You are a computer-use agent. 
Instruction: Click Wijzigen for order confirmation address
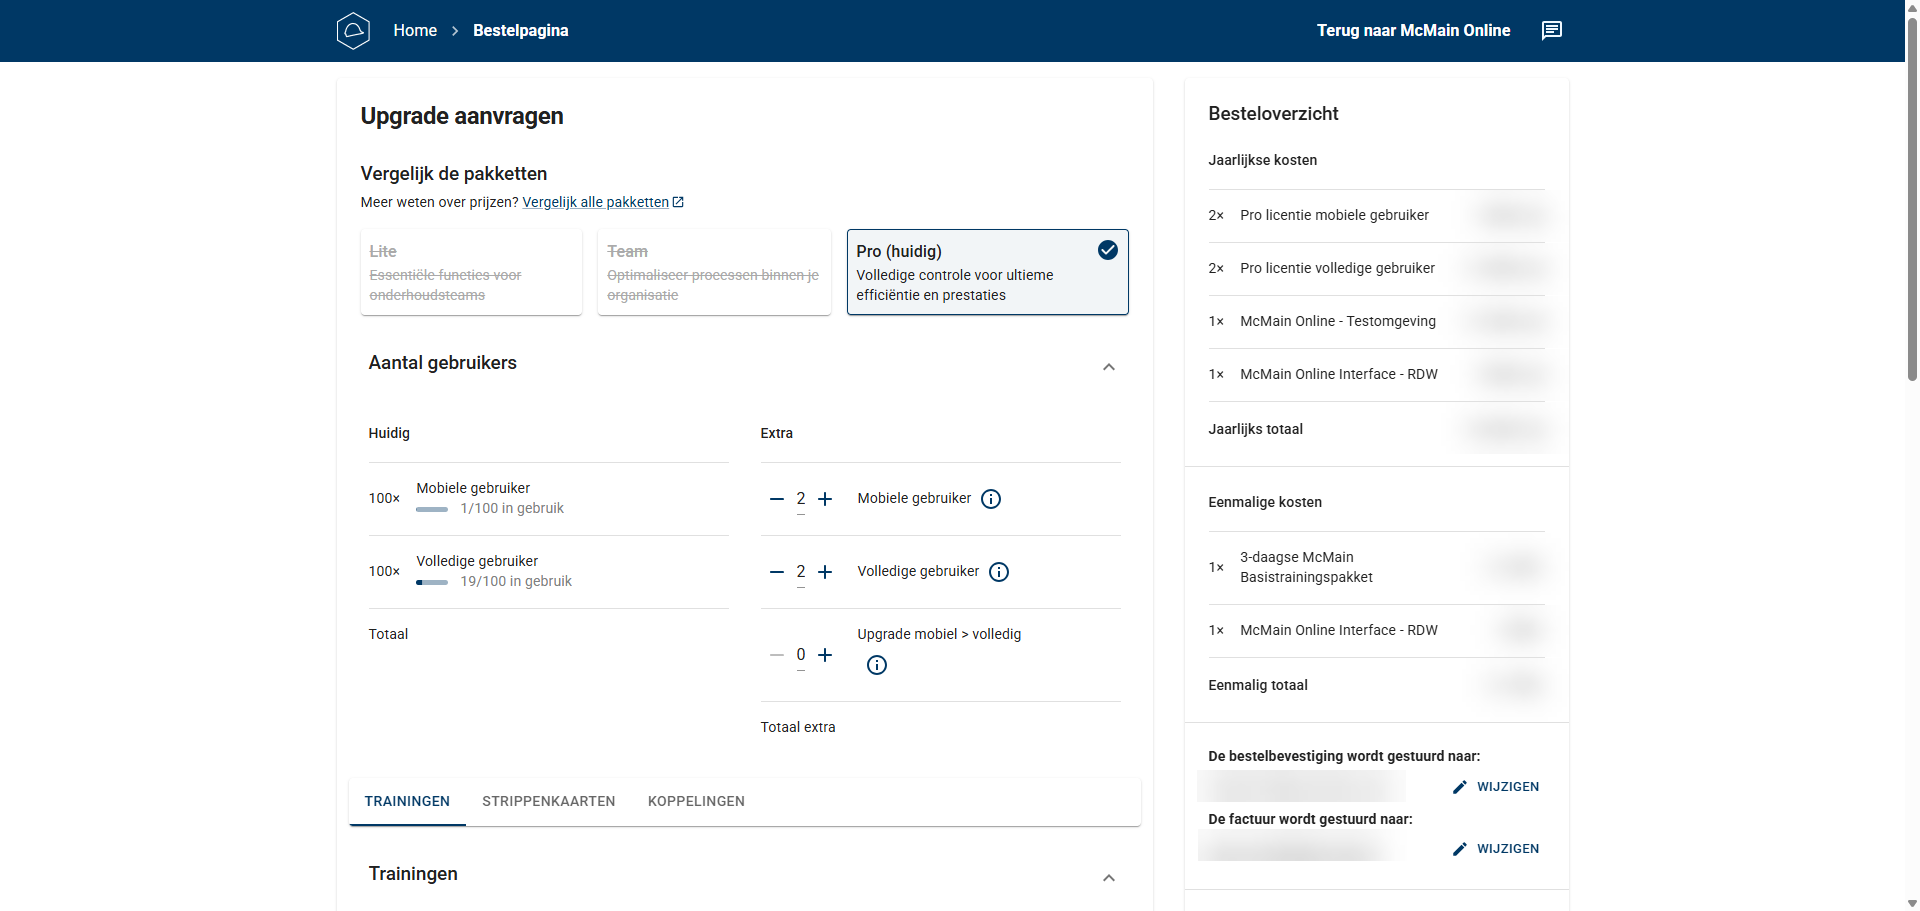pyautogui.click(x=1496, y=787)
